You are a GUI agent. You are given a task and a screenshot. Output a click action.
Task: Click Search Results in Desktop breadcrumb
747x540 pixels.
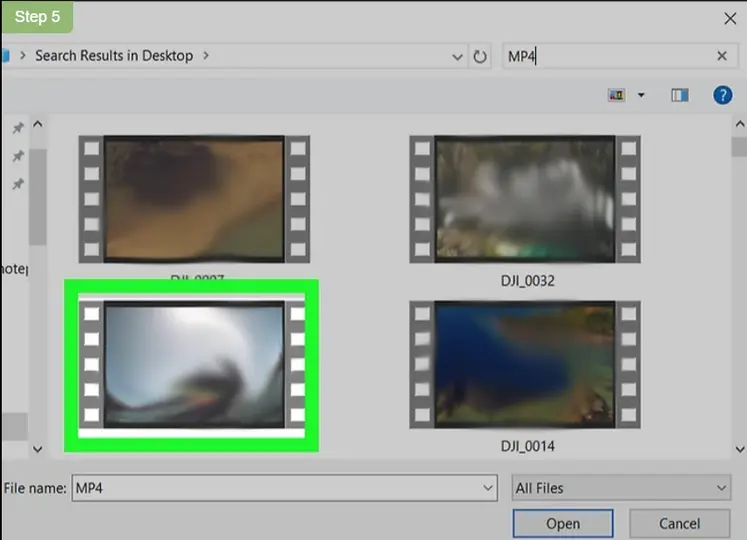[x=113, y=56]
